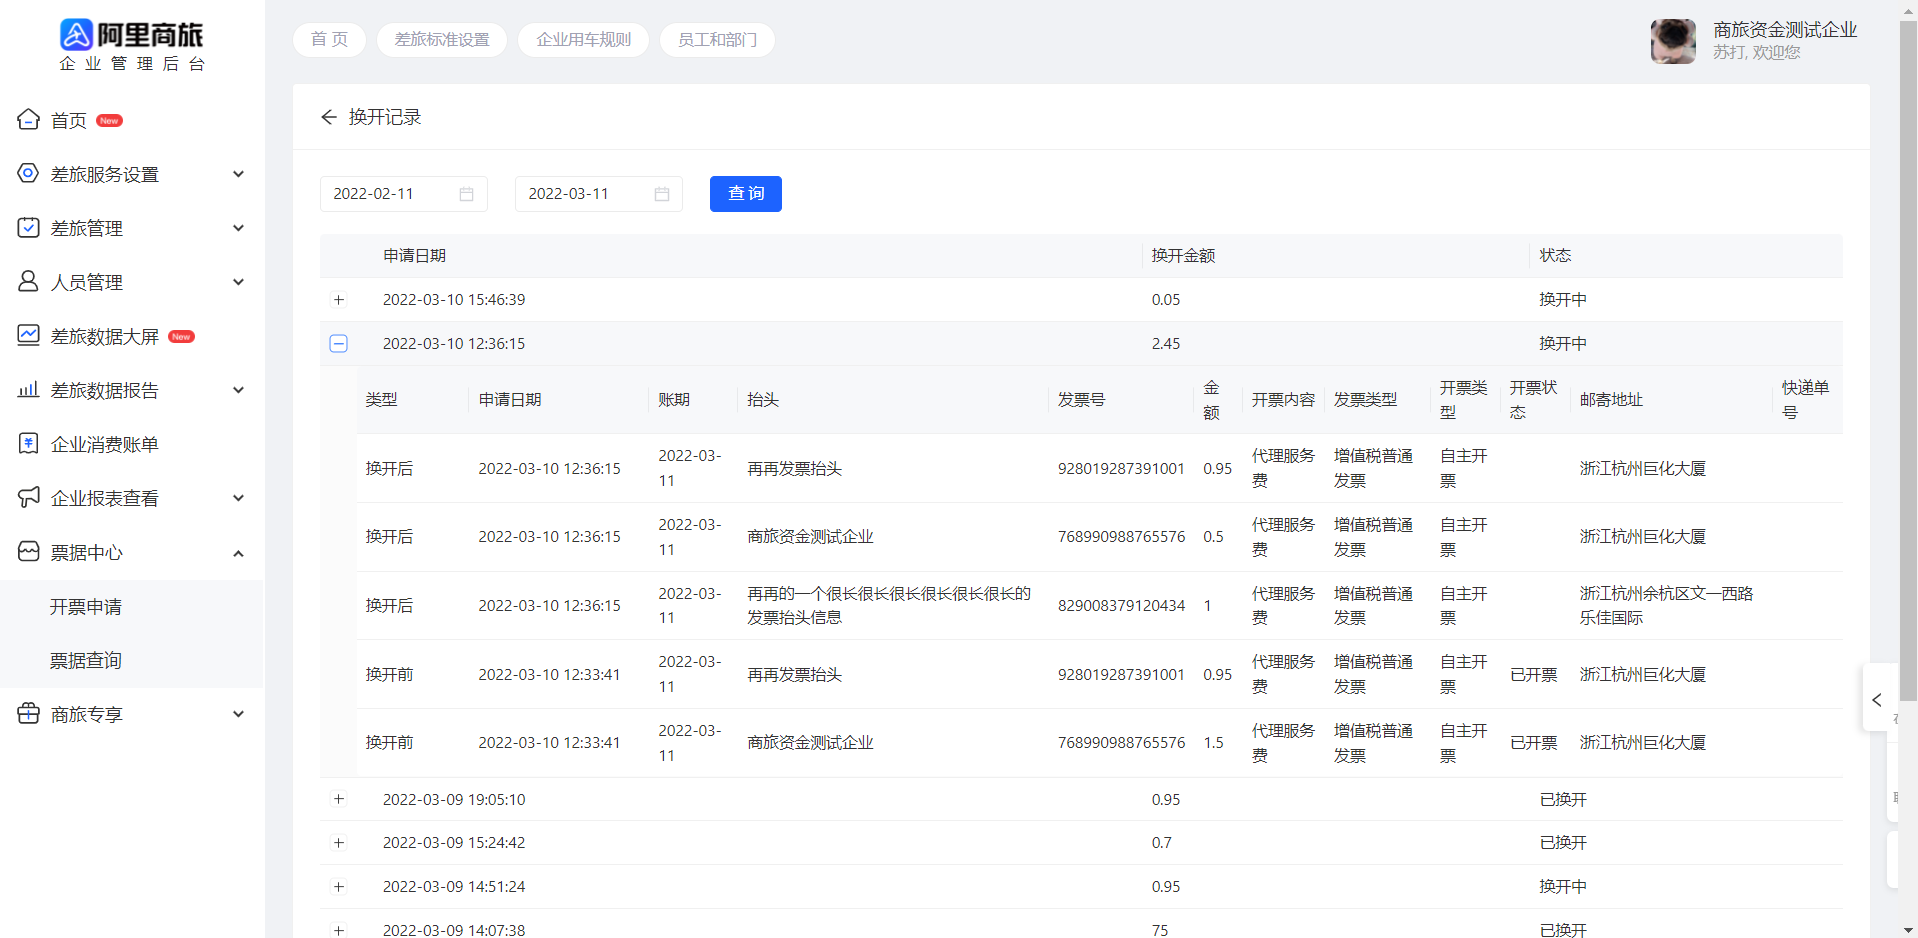Click the Alibaba travel logo
This screenshot has width=1918, height=938.
point(131,46)
